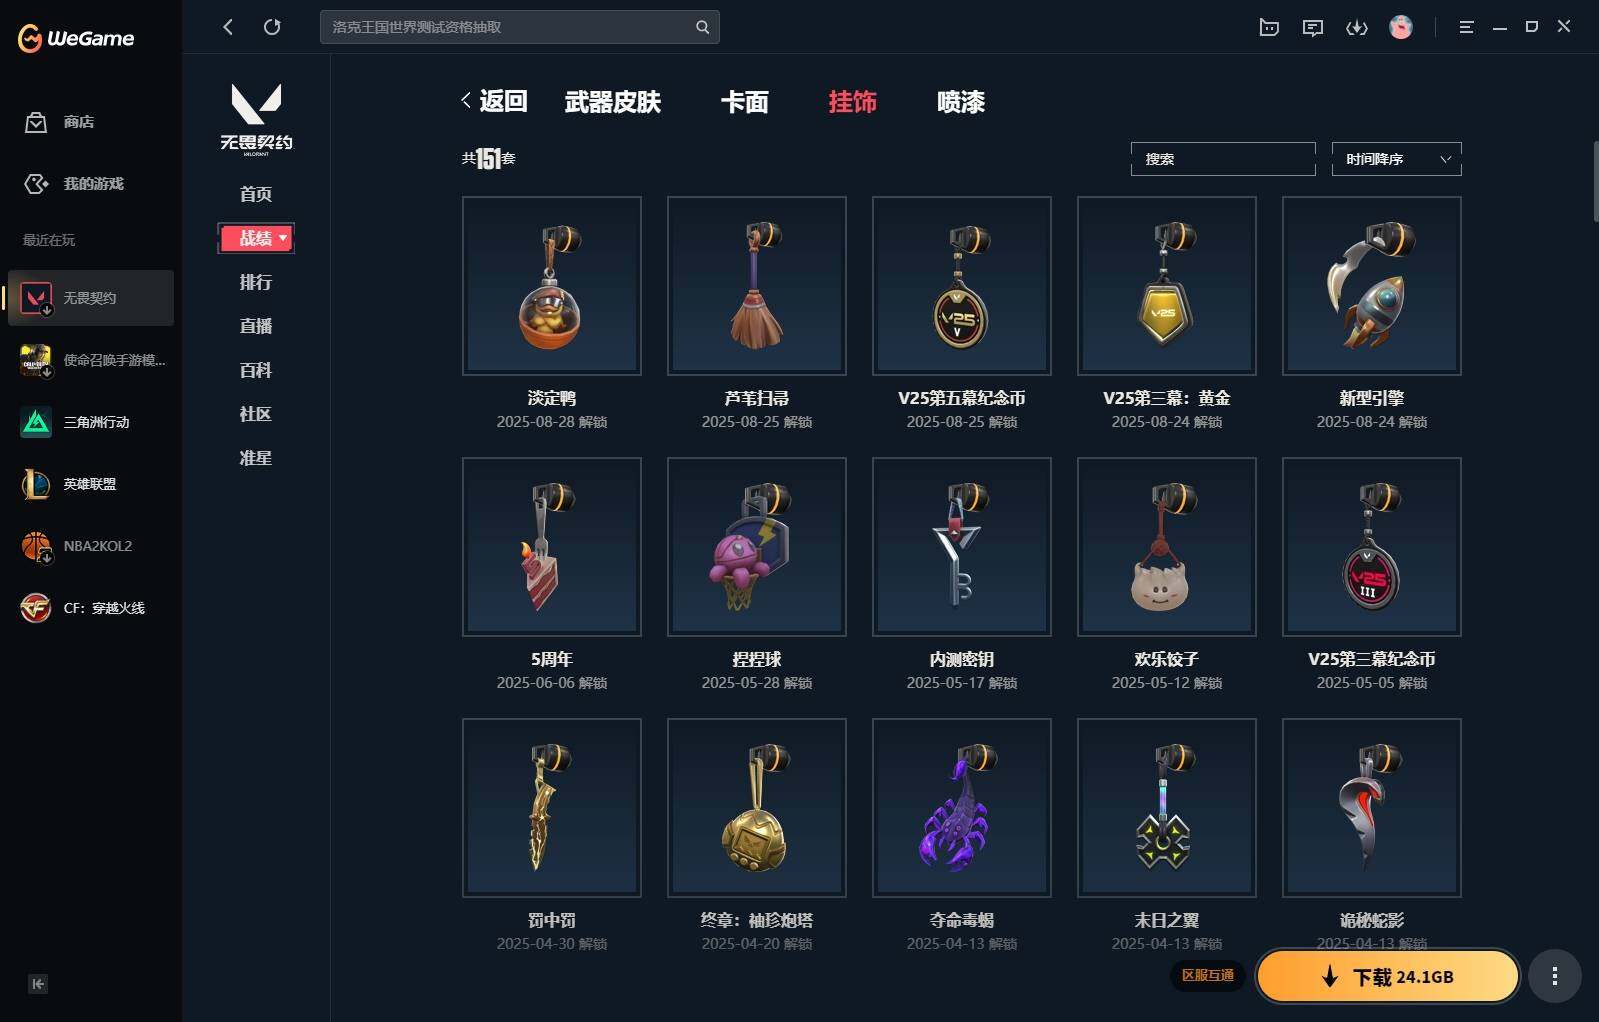The image size is (1599, 1022).
Task: Open the three-dot more options button
Action: [1554, 976]
